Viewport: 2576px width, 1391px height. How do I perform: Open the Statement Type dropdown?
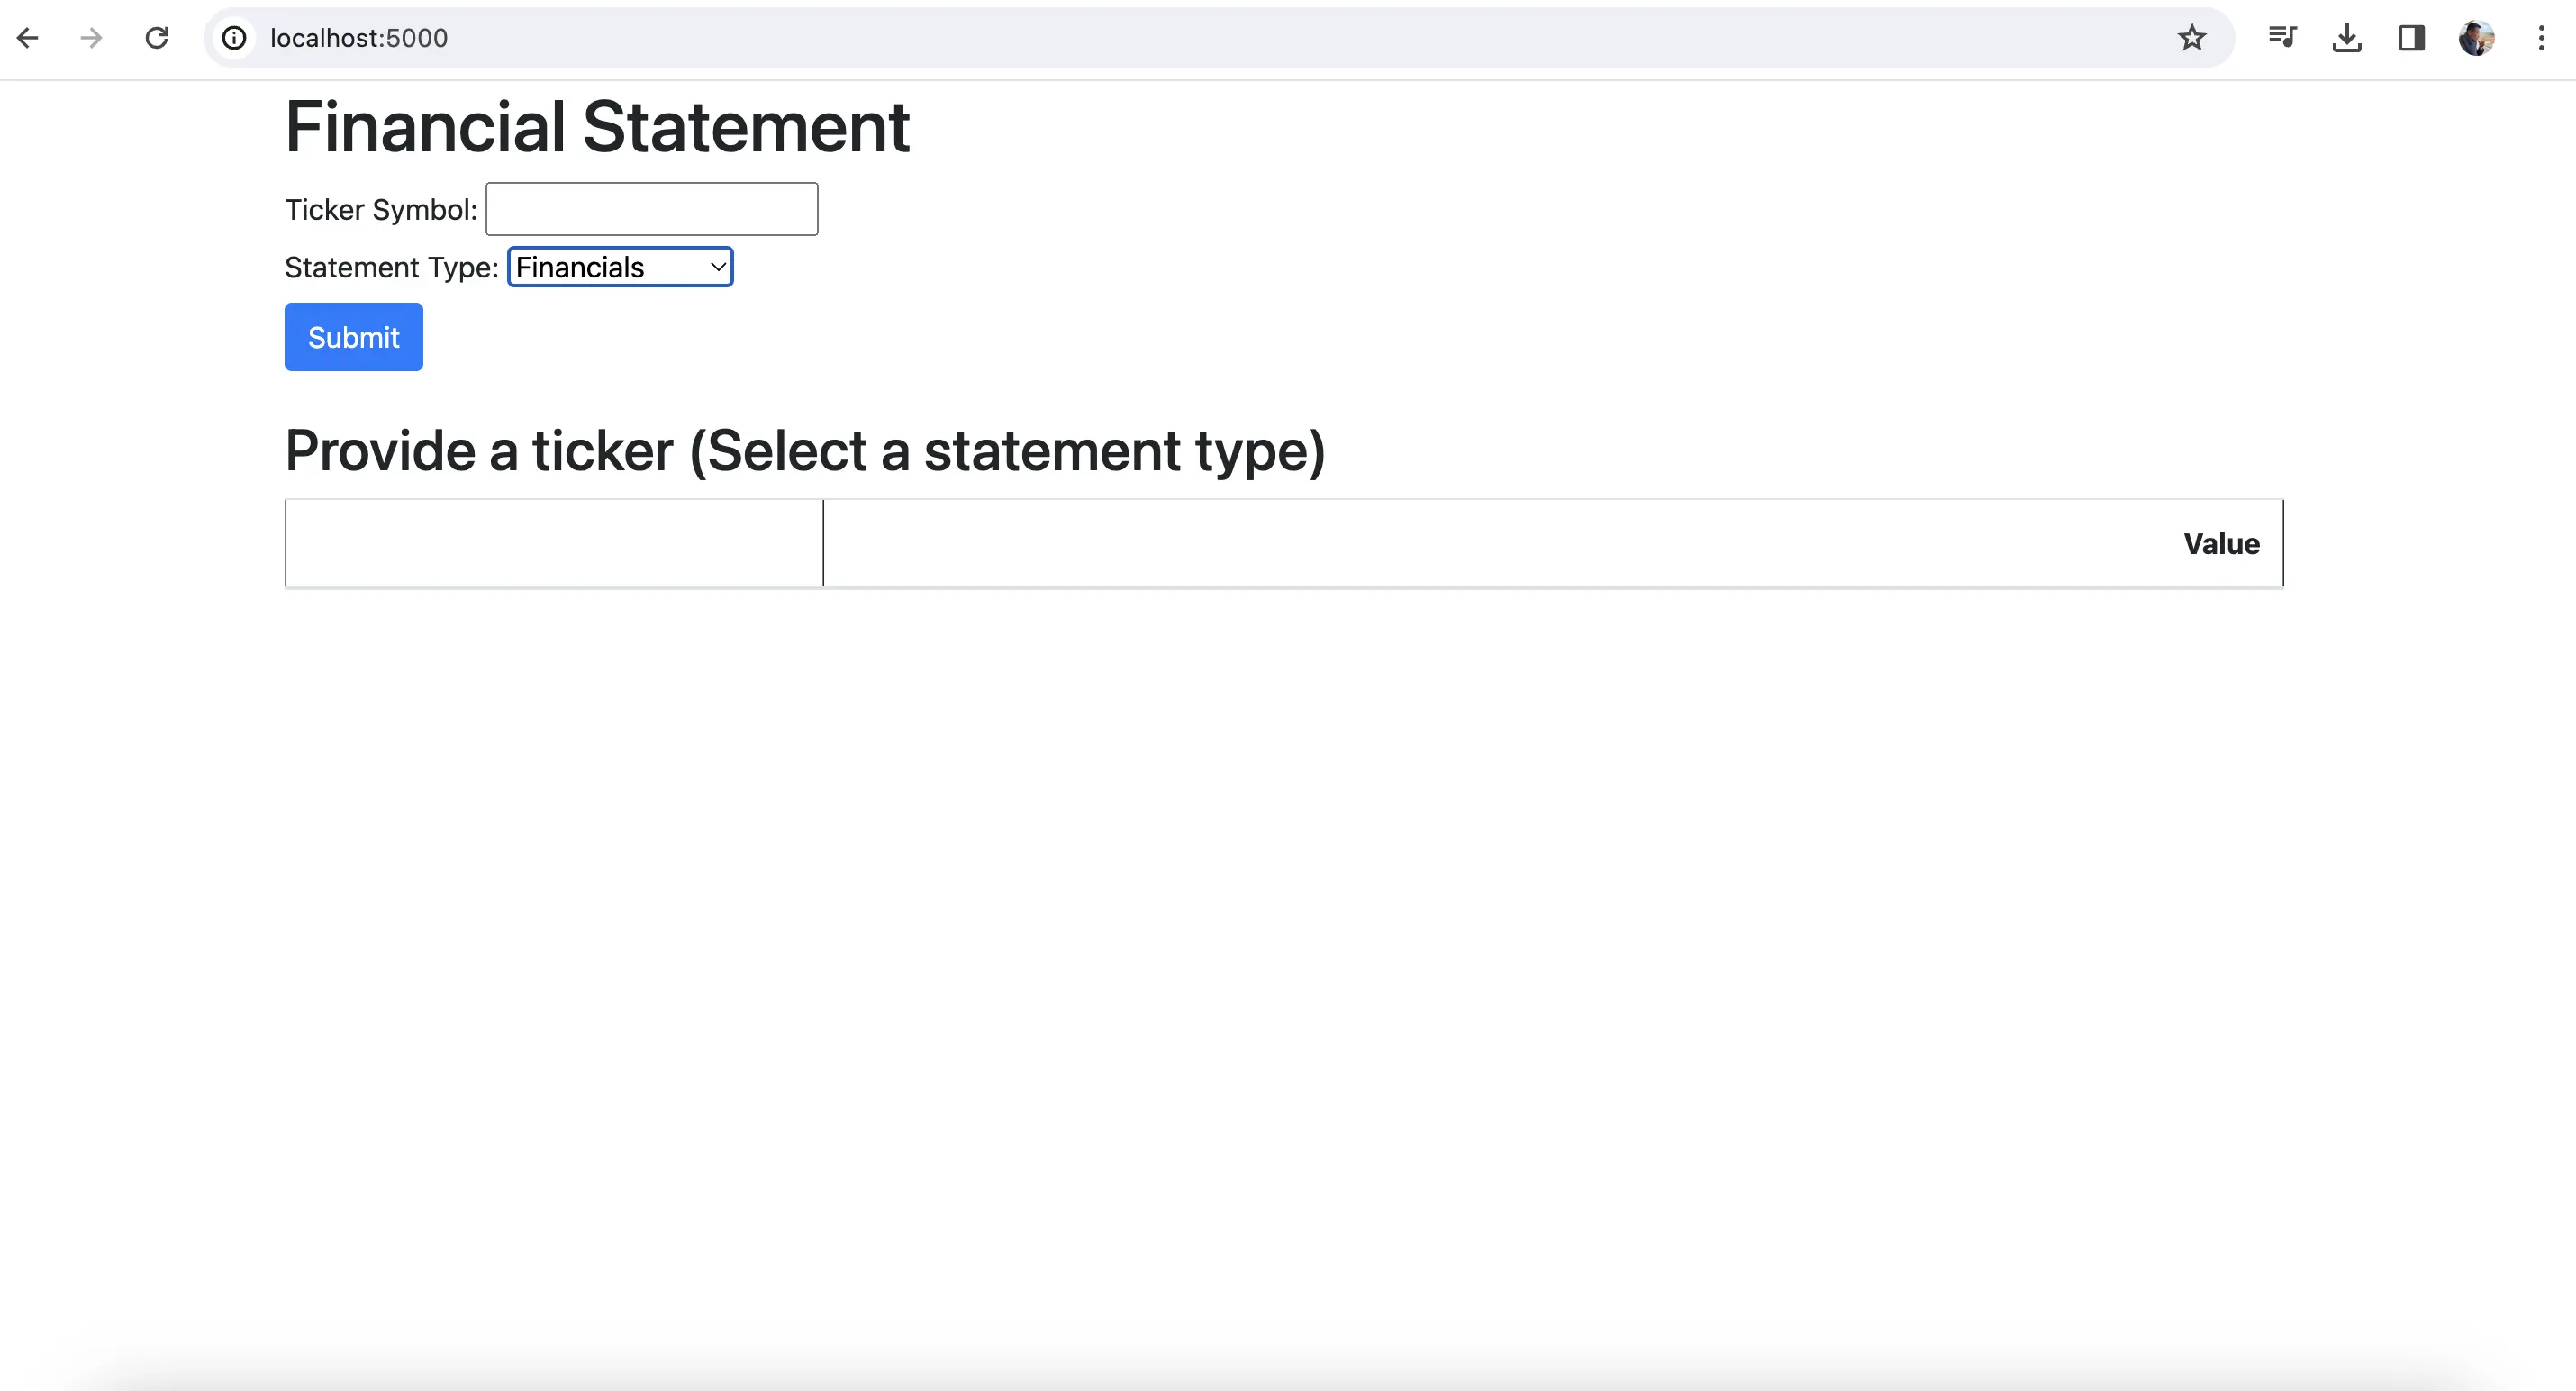click(620, 267)
